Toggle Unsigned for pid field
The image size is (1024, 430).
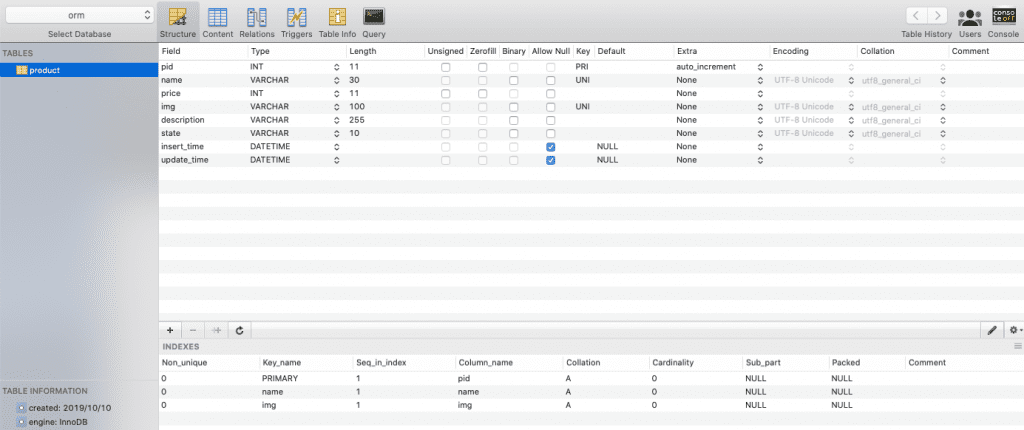click(x=445, y=67)
